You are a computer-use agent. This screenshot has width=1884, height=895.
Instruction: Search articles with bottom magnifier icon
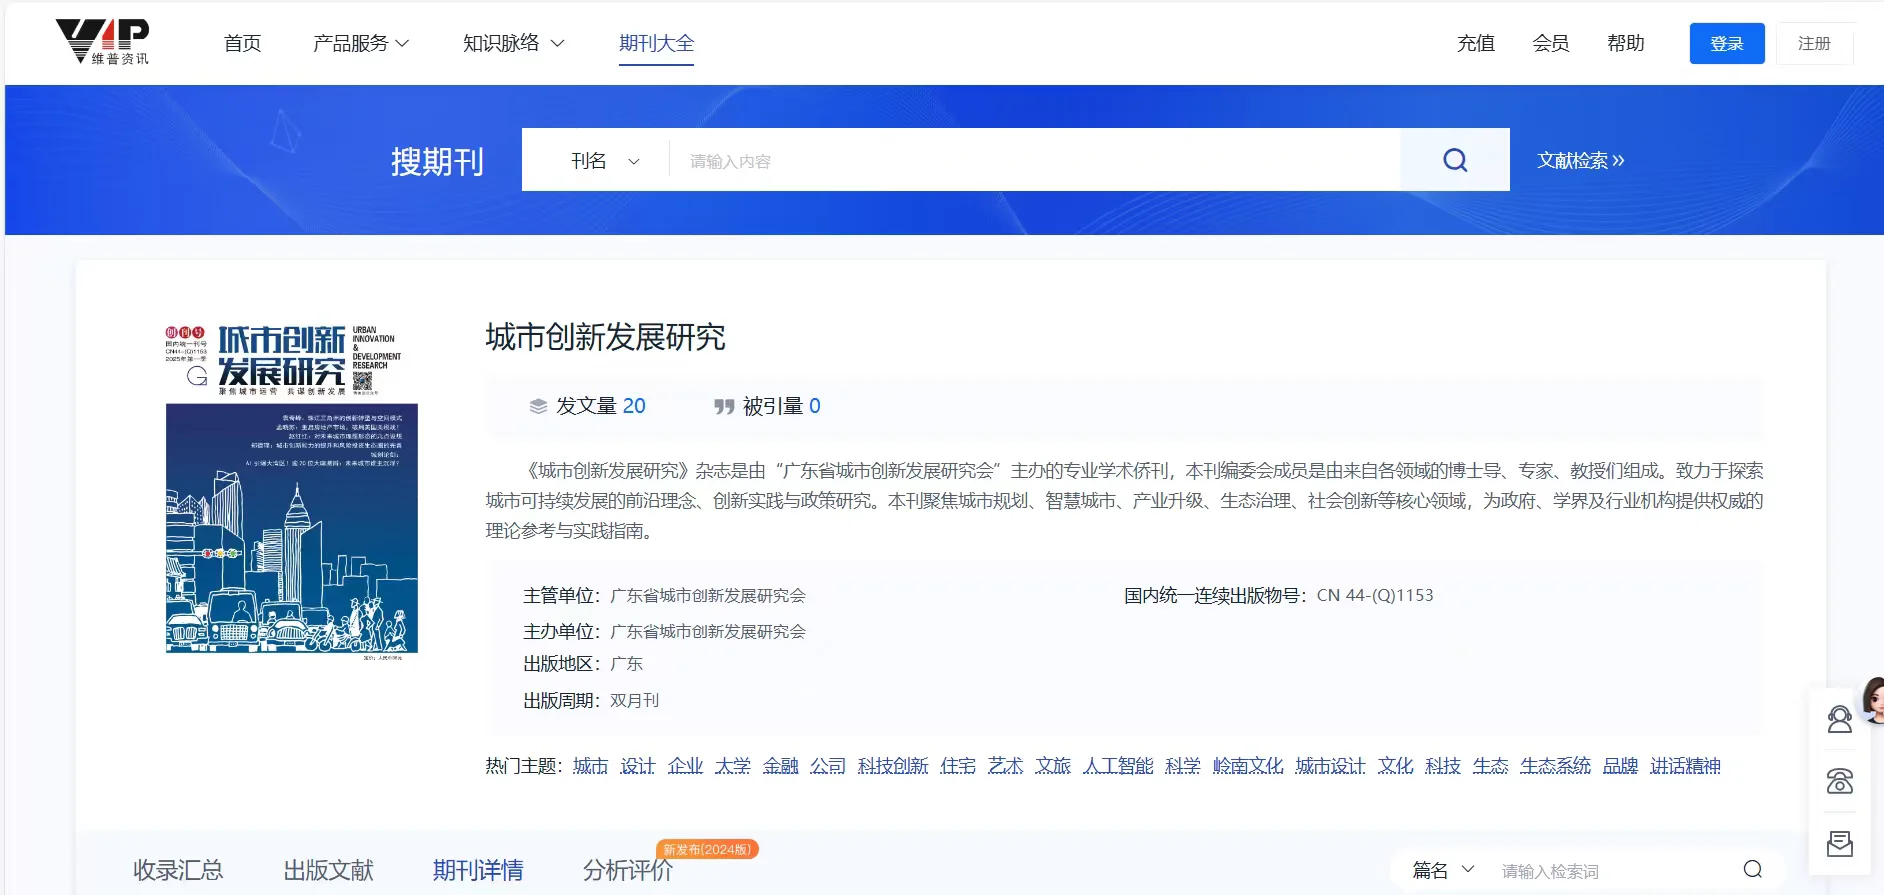coord(1753,869)
